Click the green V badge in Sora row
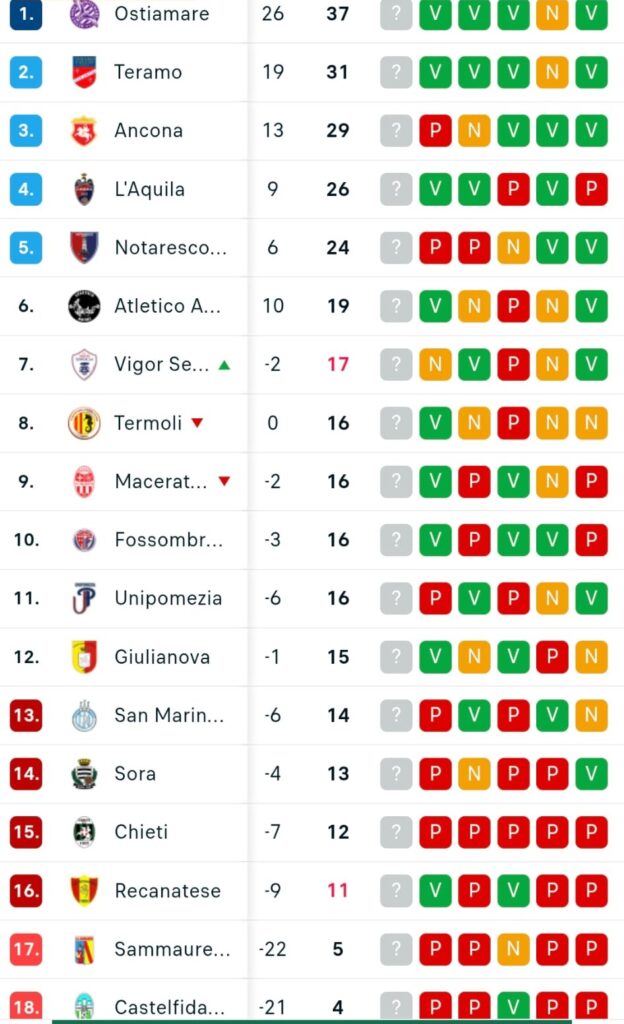This screenshot has width=624, height=1024. pos(591,774)
